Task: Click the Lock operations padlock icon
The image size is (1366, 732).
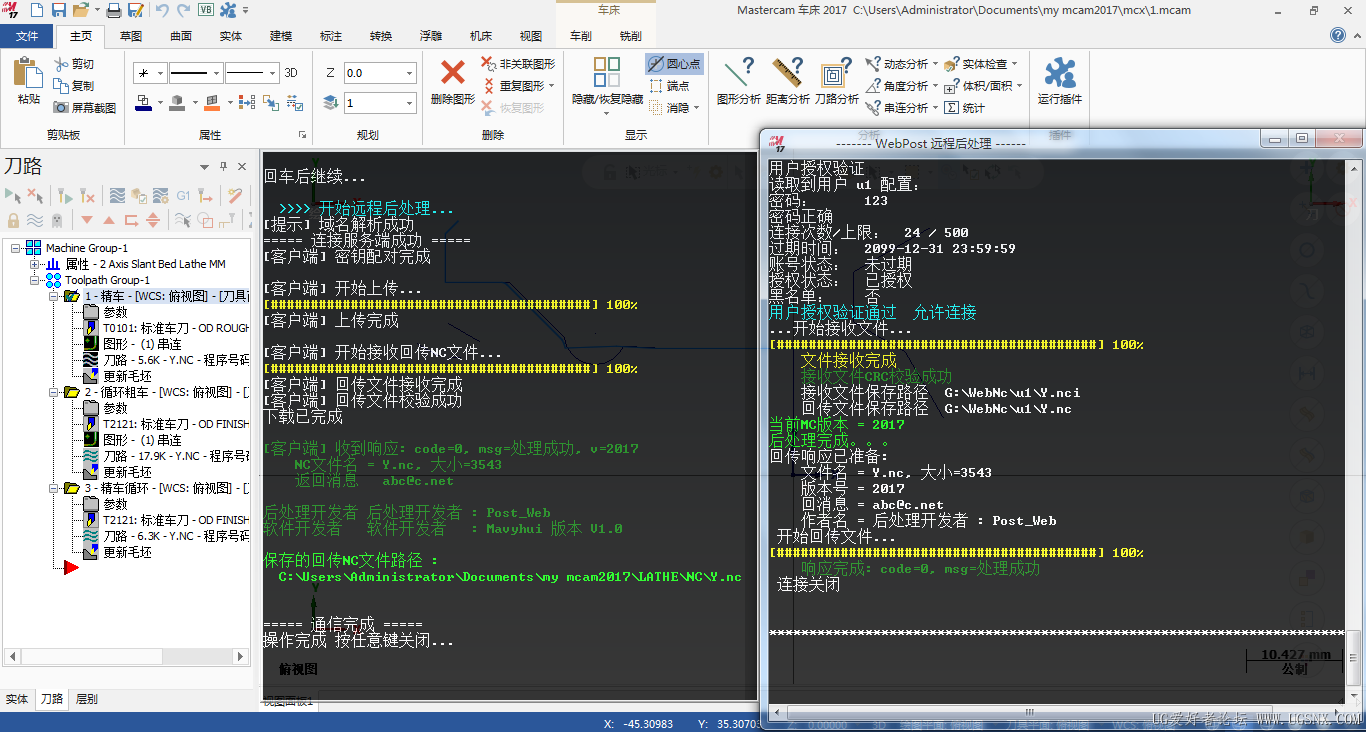Action: click(x=13, y=220)
